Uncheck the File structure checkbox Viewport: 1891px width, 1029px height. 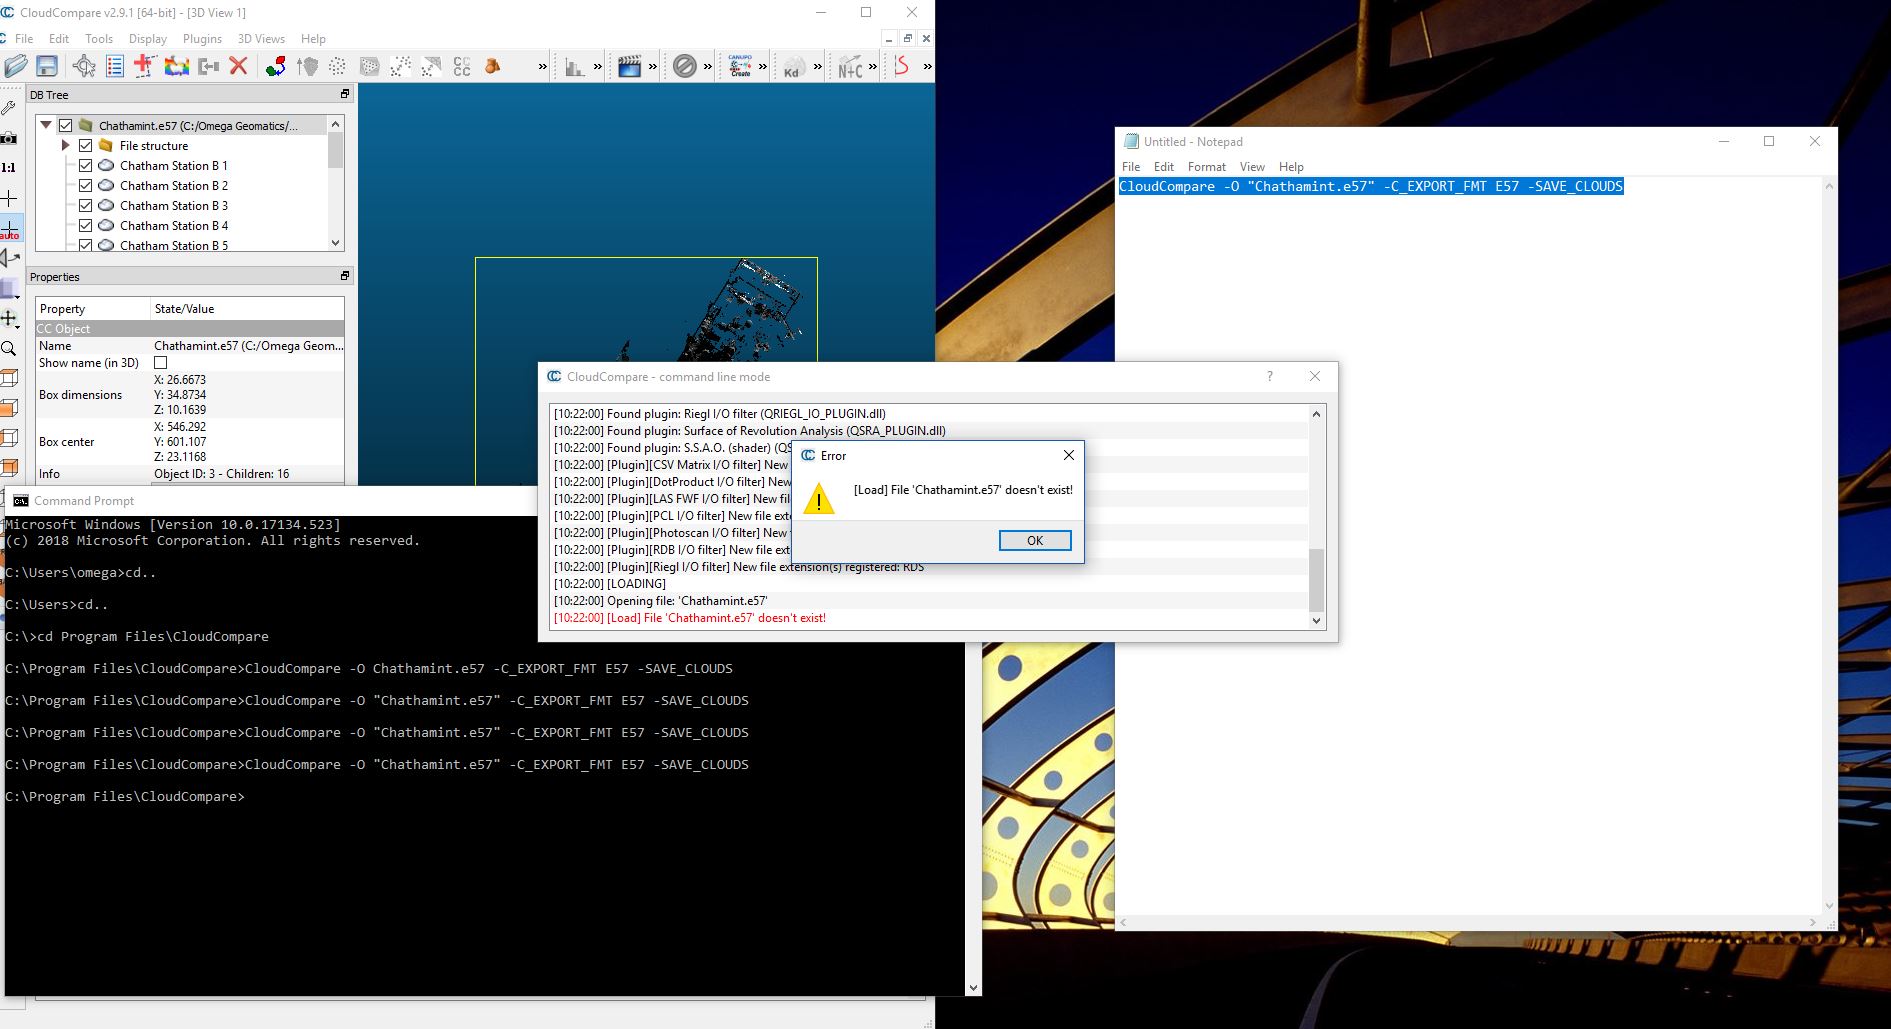(85, 146)
